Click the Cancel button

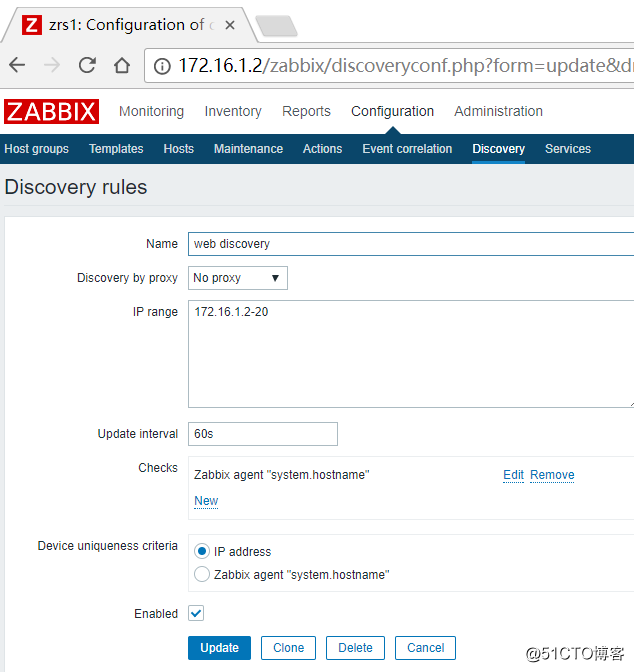425,648
